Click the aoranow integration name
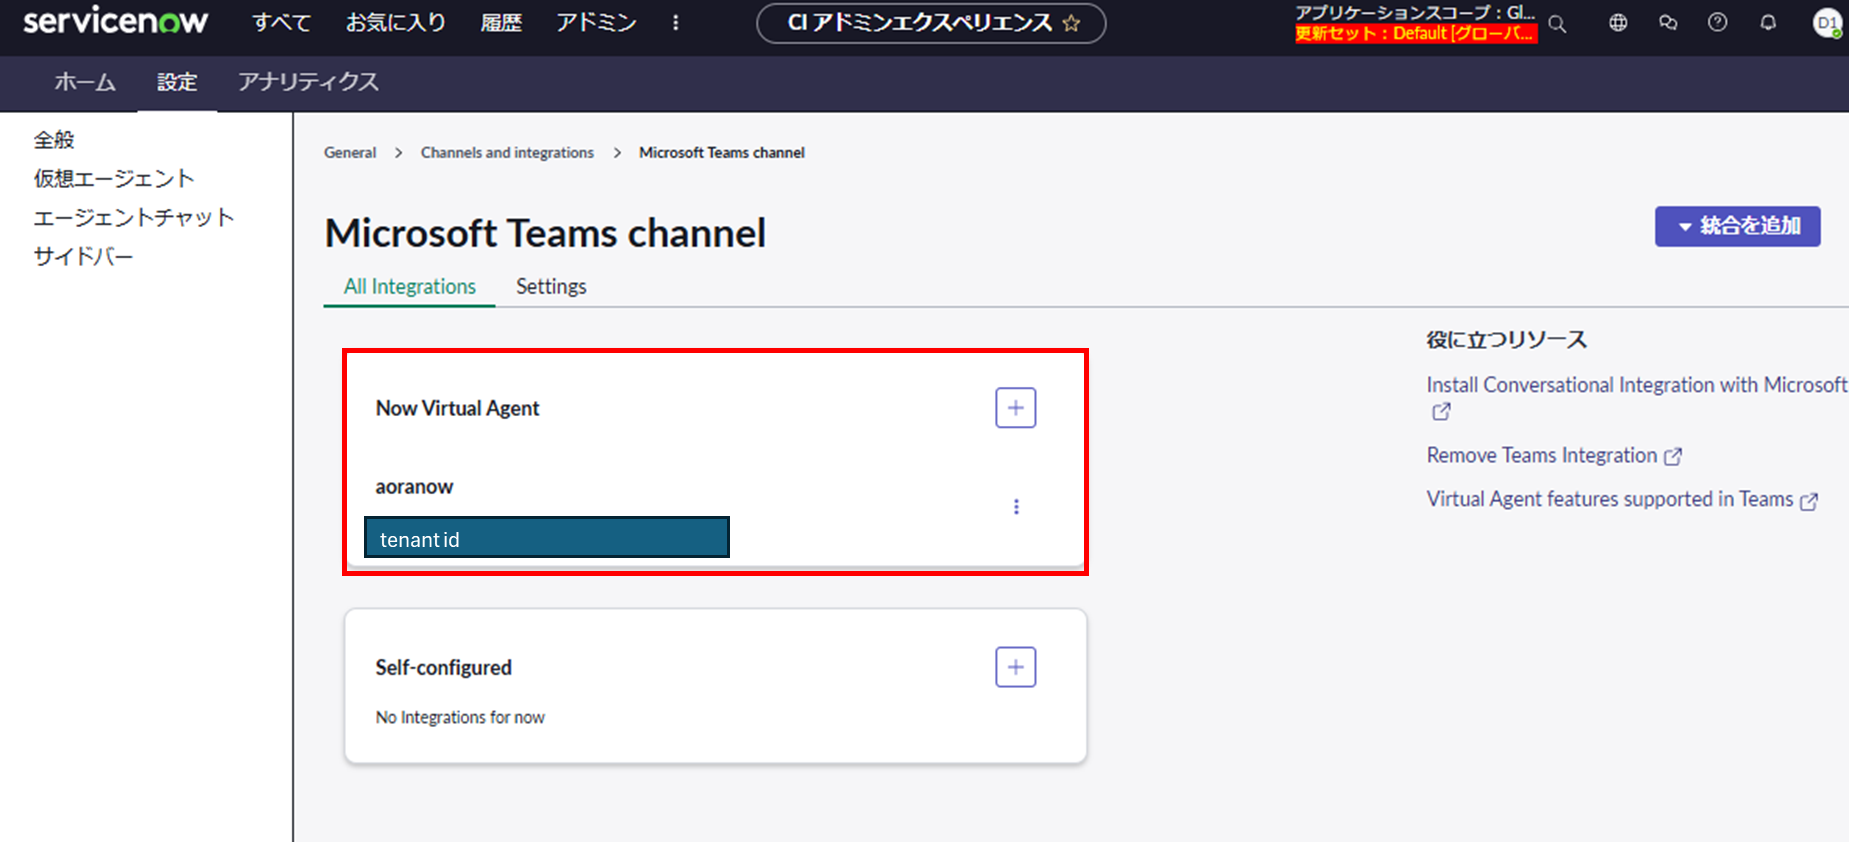 point(414,487)
